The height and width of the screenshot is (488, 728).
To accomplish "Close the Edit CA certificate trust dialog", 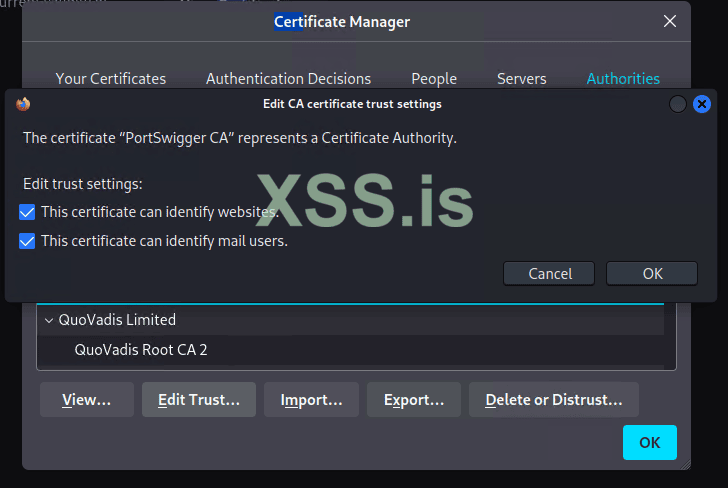I will coord(702,103).
